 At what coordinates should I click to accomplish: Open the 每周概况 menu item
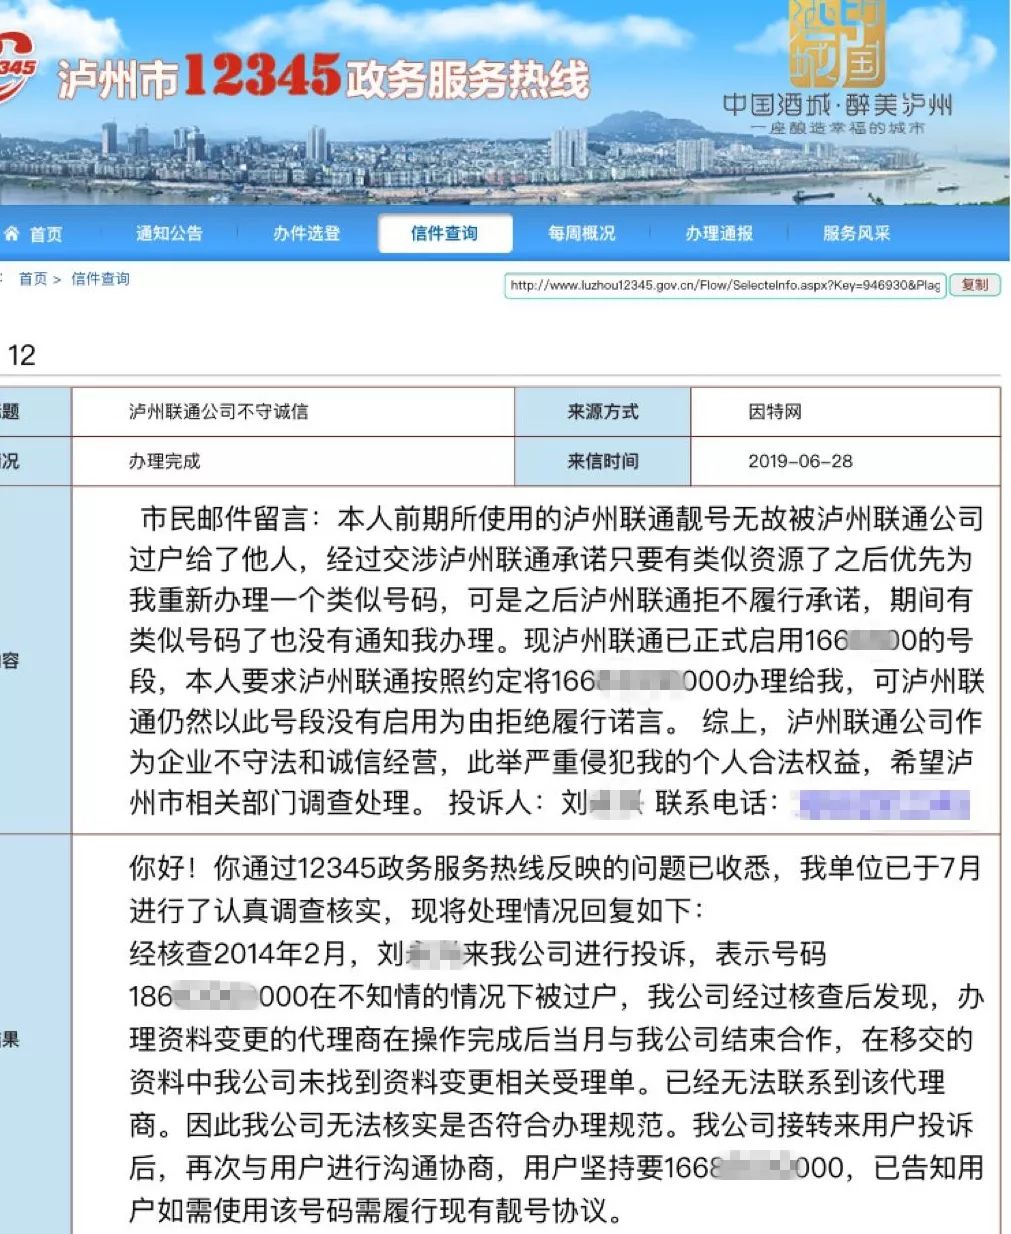click(x=582, y=233)
